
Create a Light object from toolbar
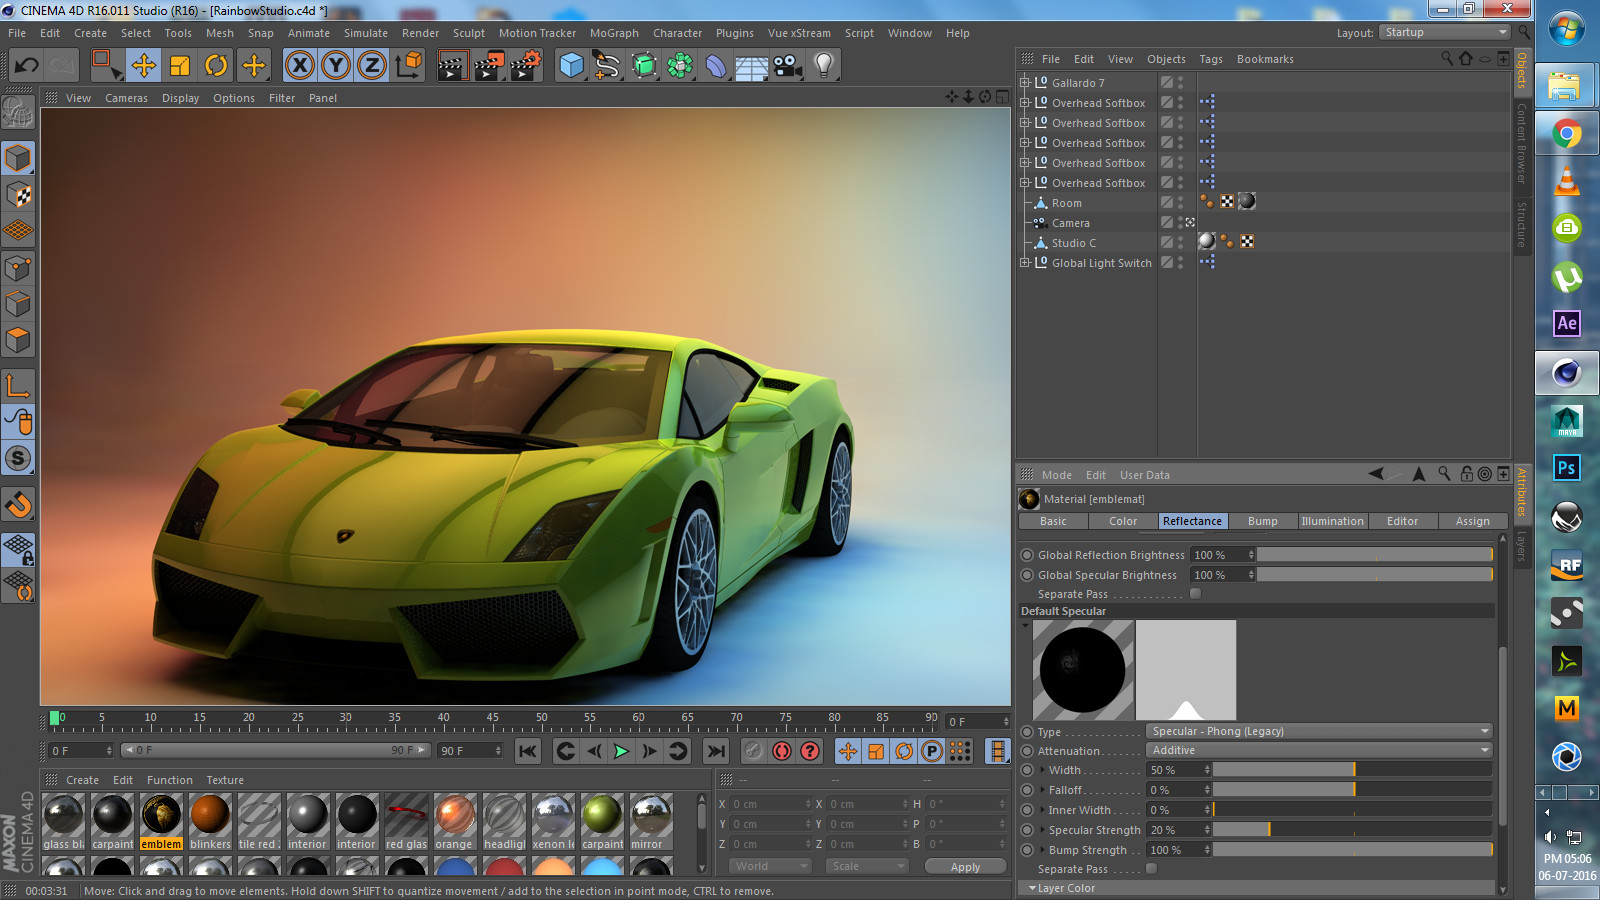[x=823, y=65]
